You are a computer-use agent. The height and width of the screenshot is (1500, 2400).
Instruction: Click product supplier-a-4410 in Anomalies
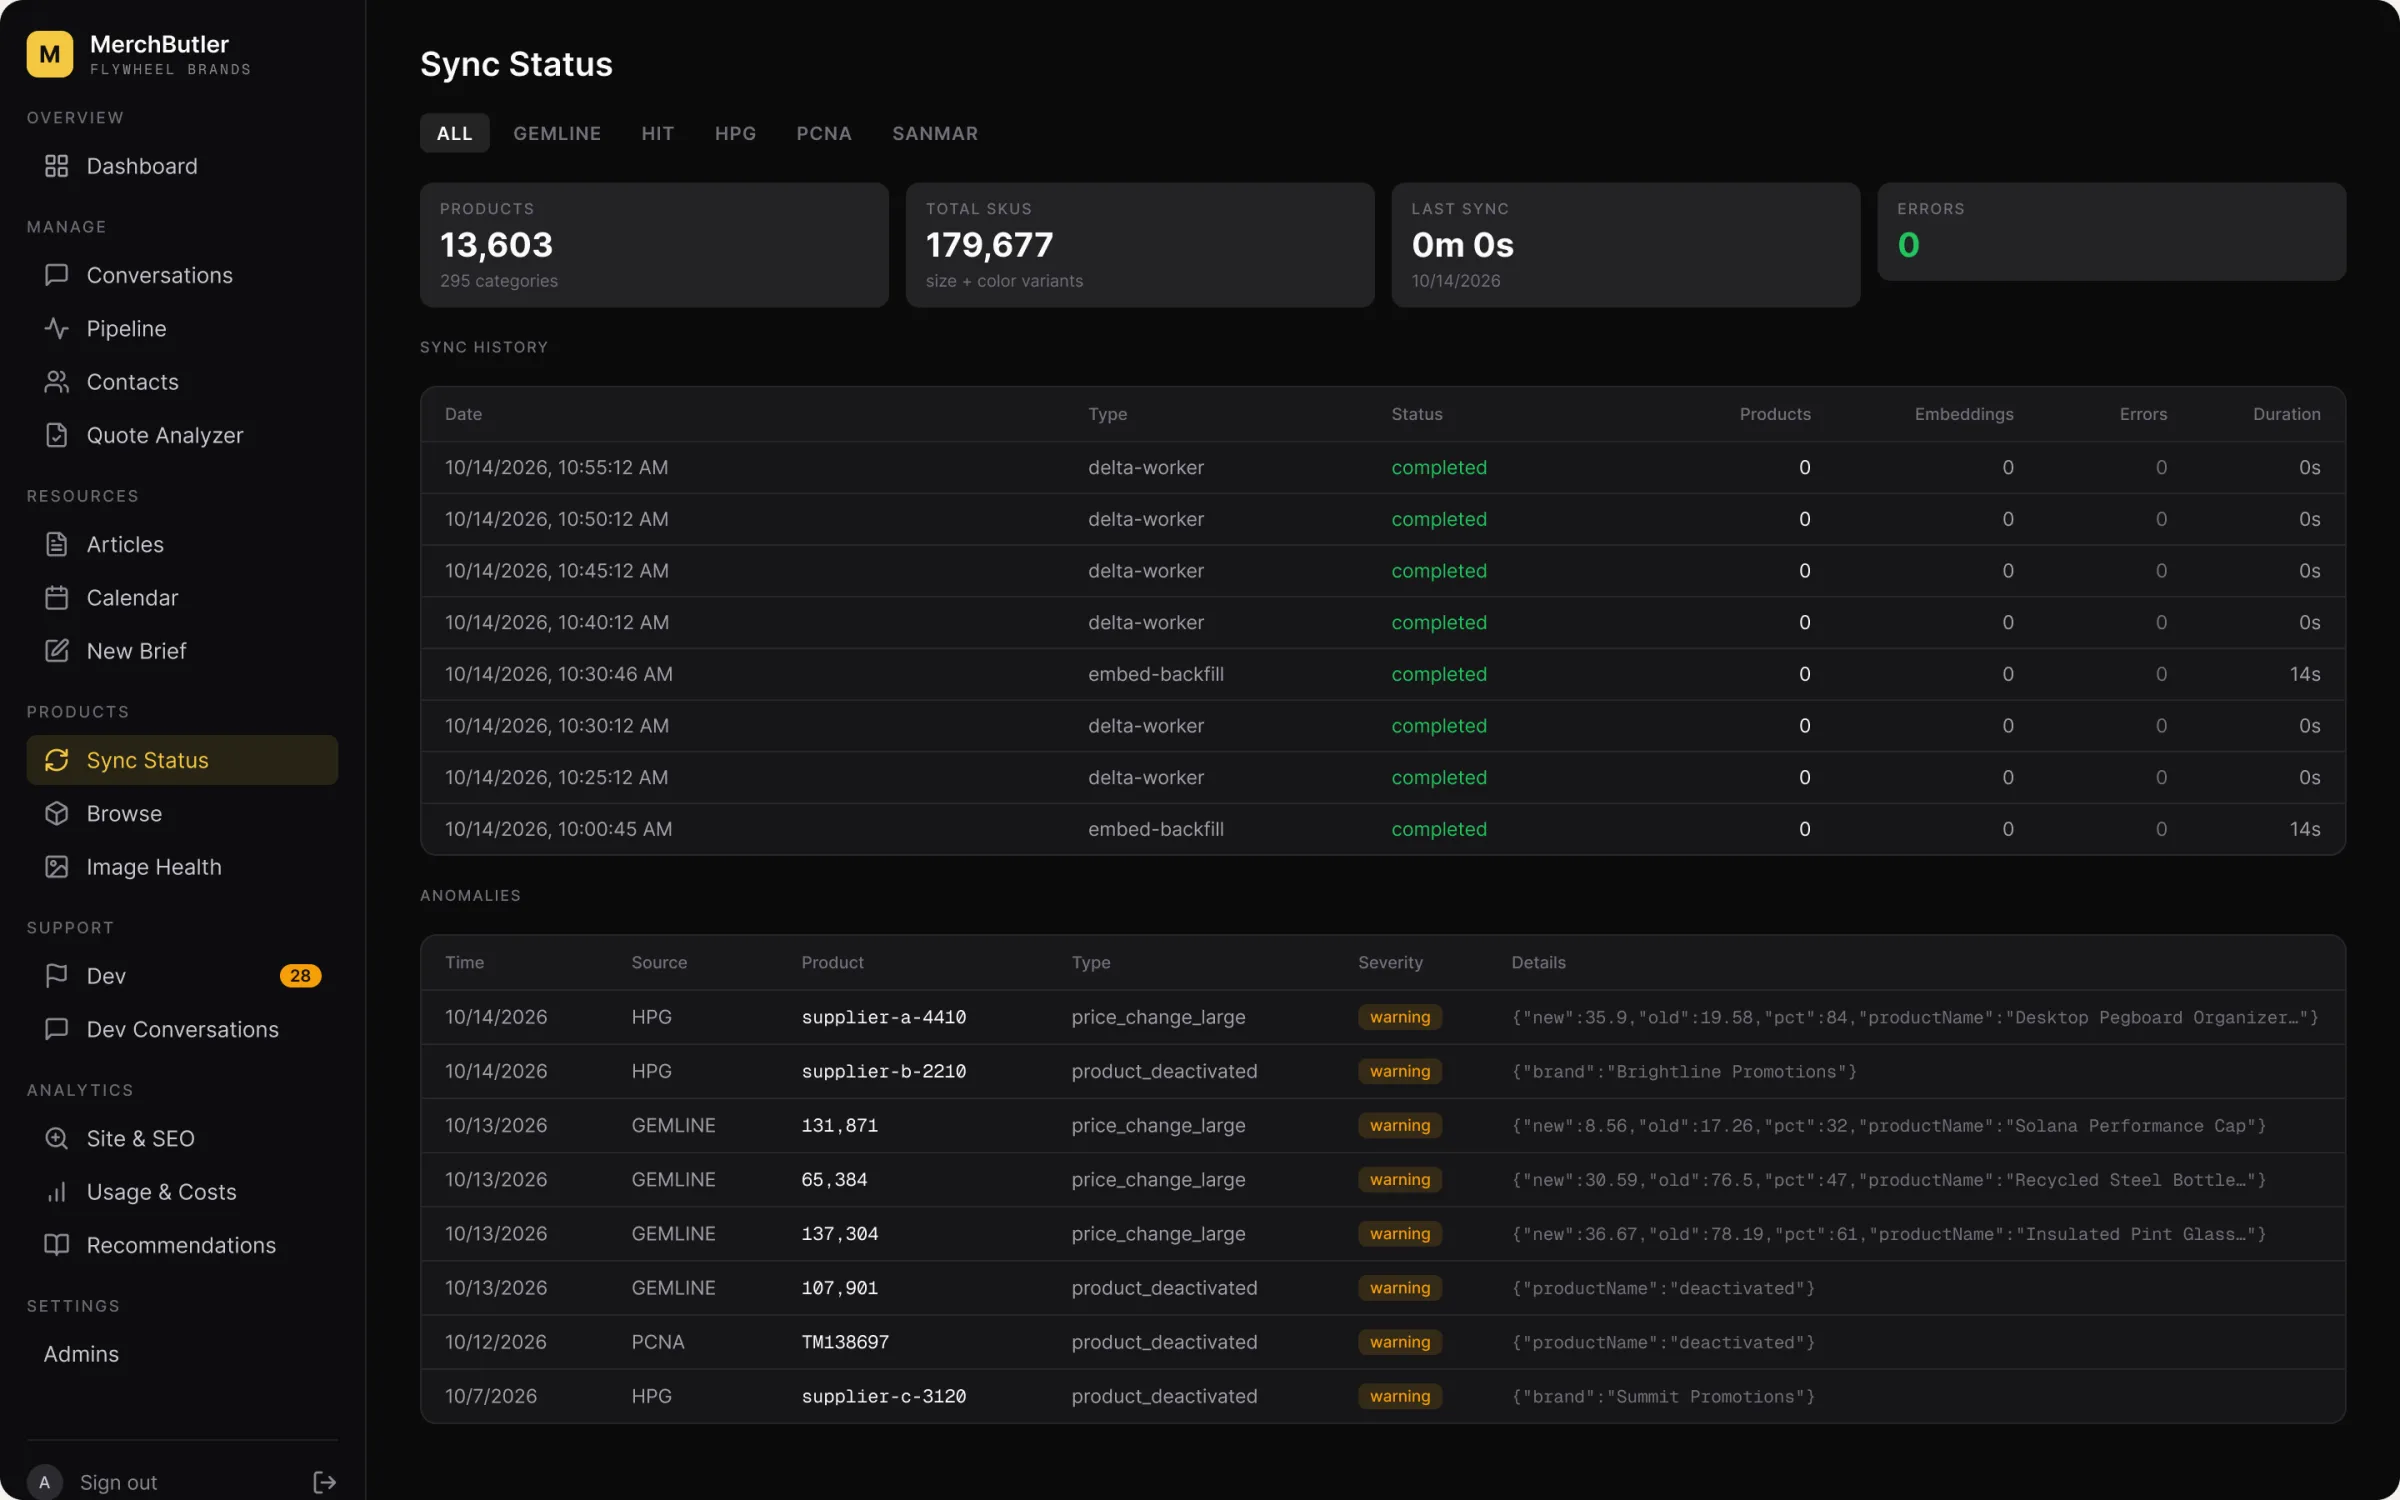coord(883,1017)
